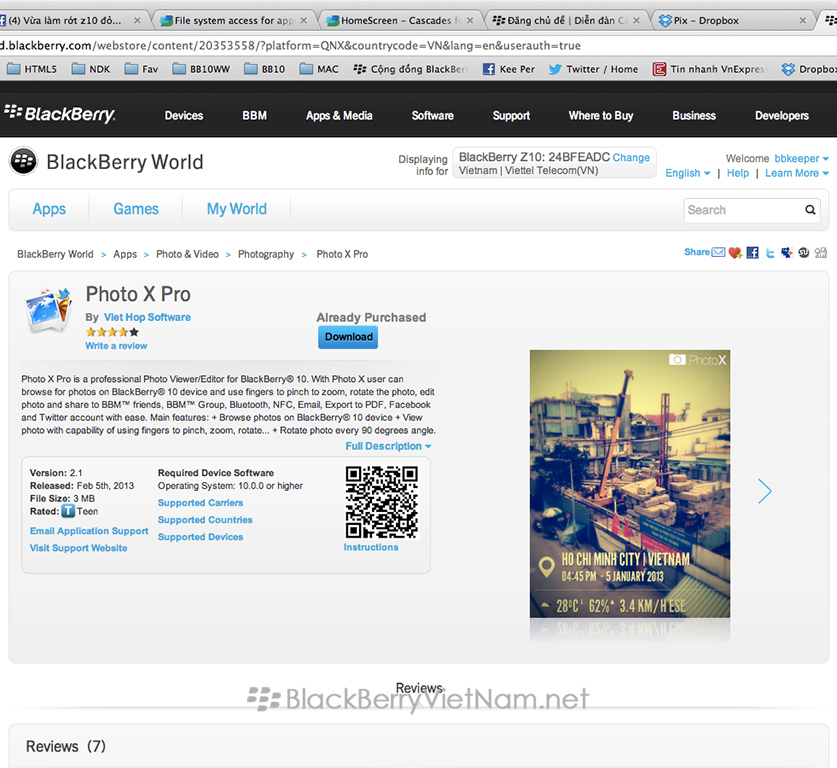Viewport: 837px width, 768px height.
Task: Add app to favorites with heart icon
Action: [735, 252]
